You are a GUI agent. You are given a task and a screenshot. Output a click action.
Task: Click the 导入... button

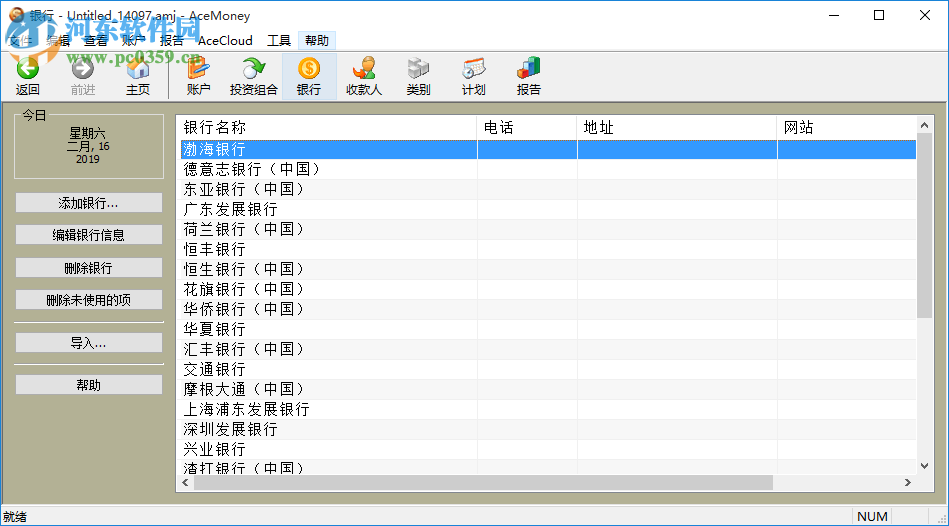tap(88, 343)
